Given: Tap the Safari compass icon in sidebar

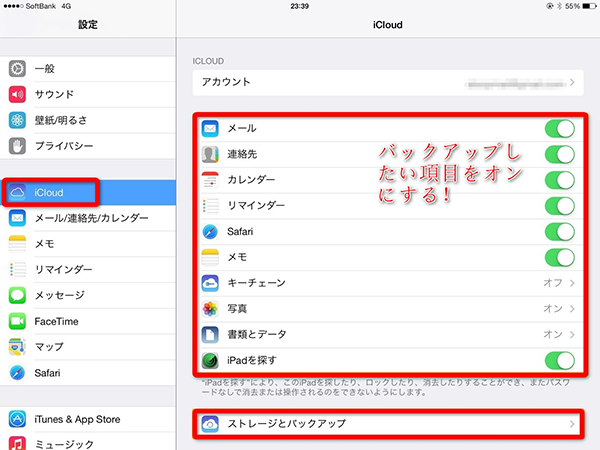Looking at the screenshot, I should pyautogui.click(x=17, y=373).
